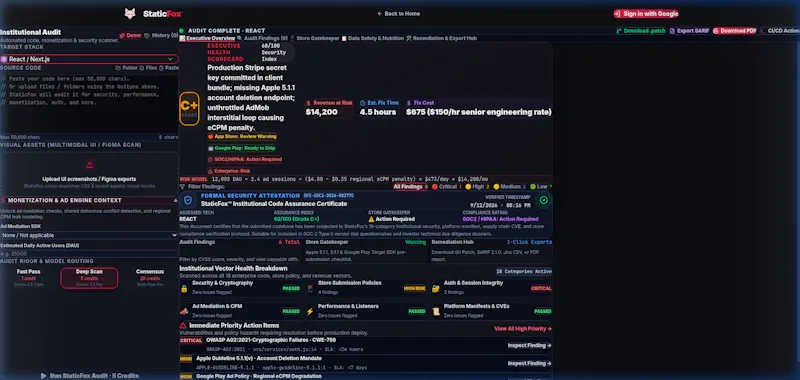Select Deep Scan audit rigor

click(89, 278)
